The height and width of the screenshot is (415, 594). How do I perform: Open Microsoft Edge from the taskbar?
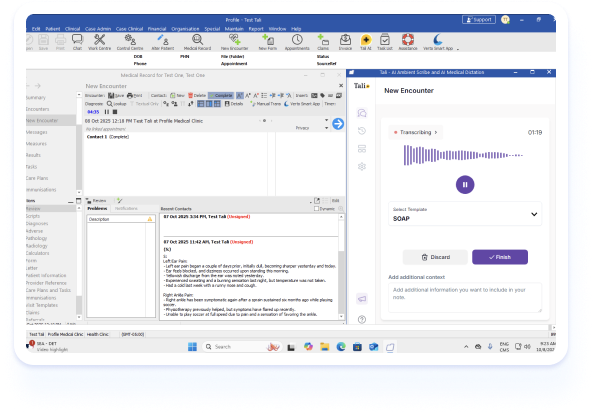(x=341, y=347)
